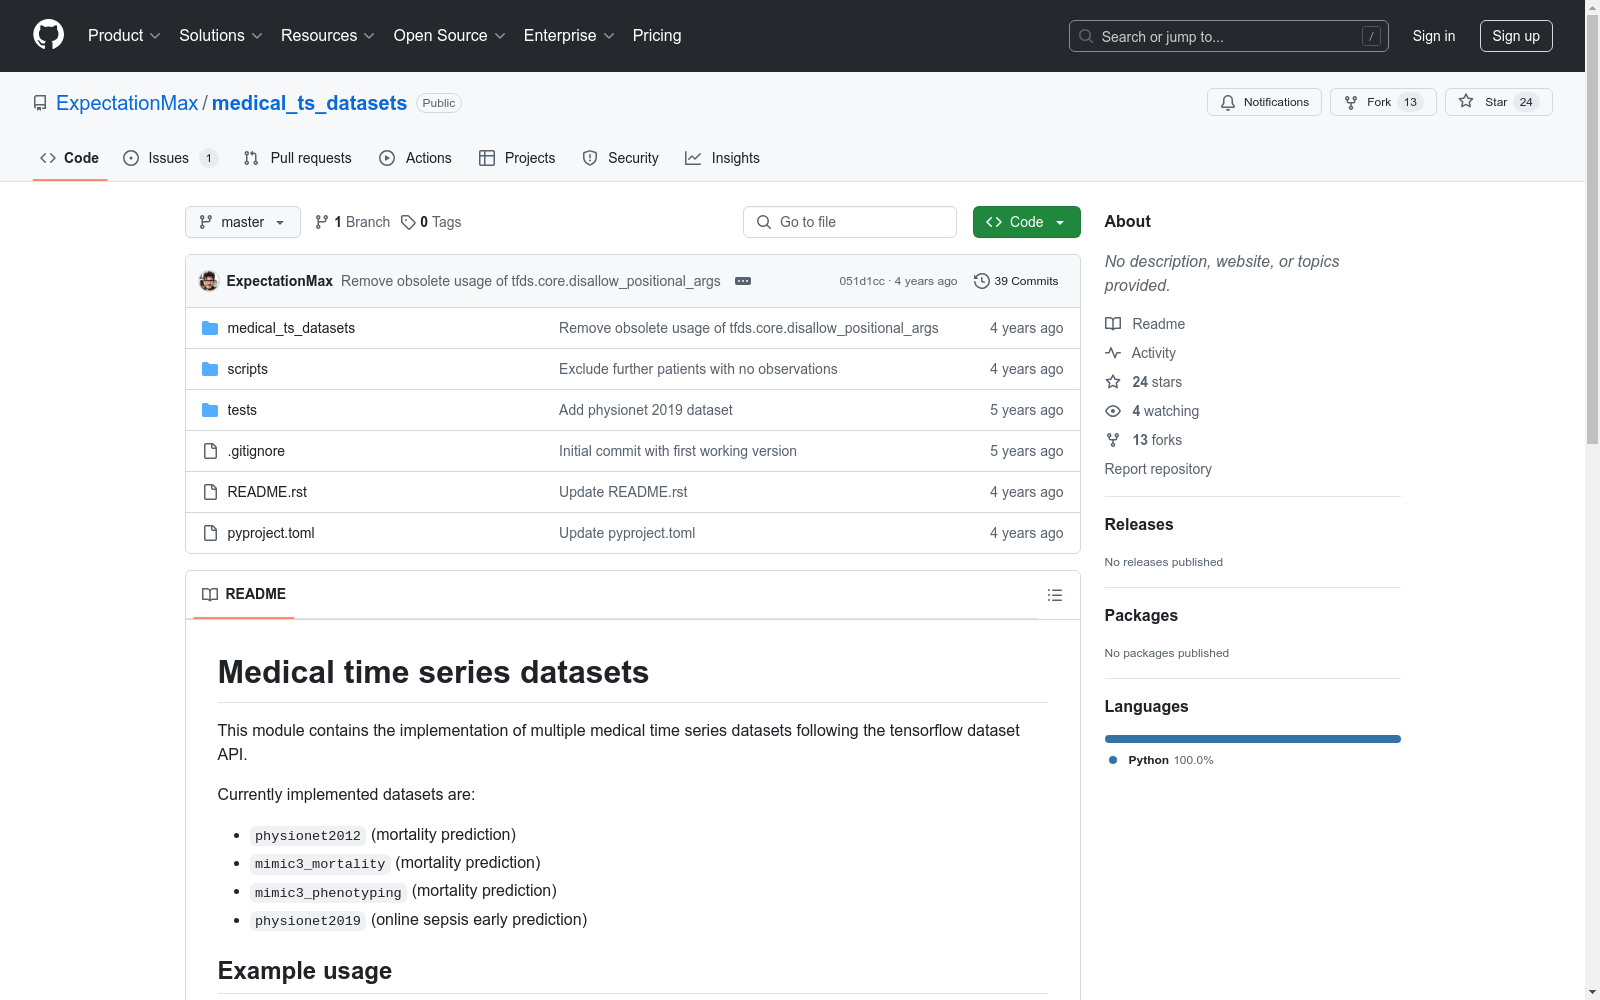Open 'Add physionet 2019 dataset' commit message
1600x1000 pixels.
(646, 410)
